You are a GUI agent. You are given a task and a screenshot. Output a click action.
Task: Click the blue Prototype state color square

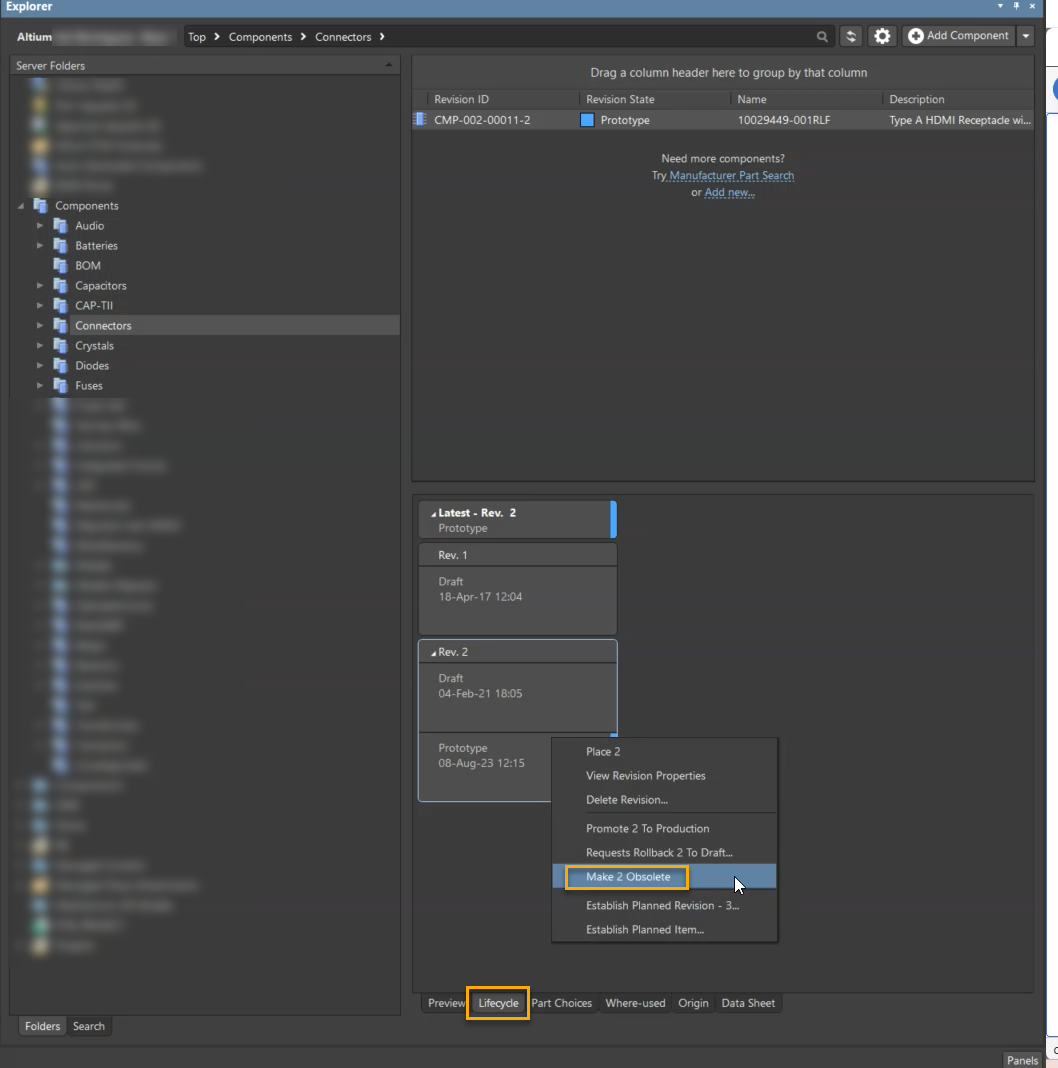pos(588,120)
